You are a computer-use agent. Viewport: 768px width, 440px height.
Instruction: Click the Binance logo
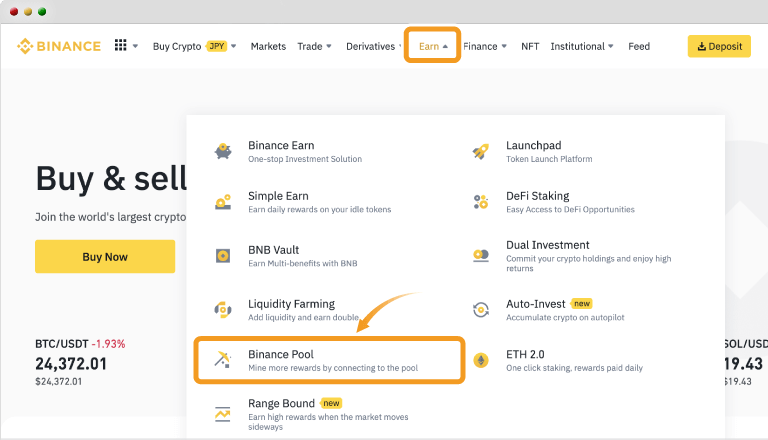(x=59, y=46)
